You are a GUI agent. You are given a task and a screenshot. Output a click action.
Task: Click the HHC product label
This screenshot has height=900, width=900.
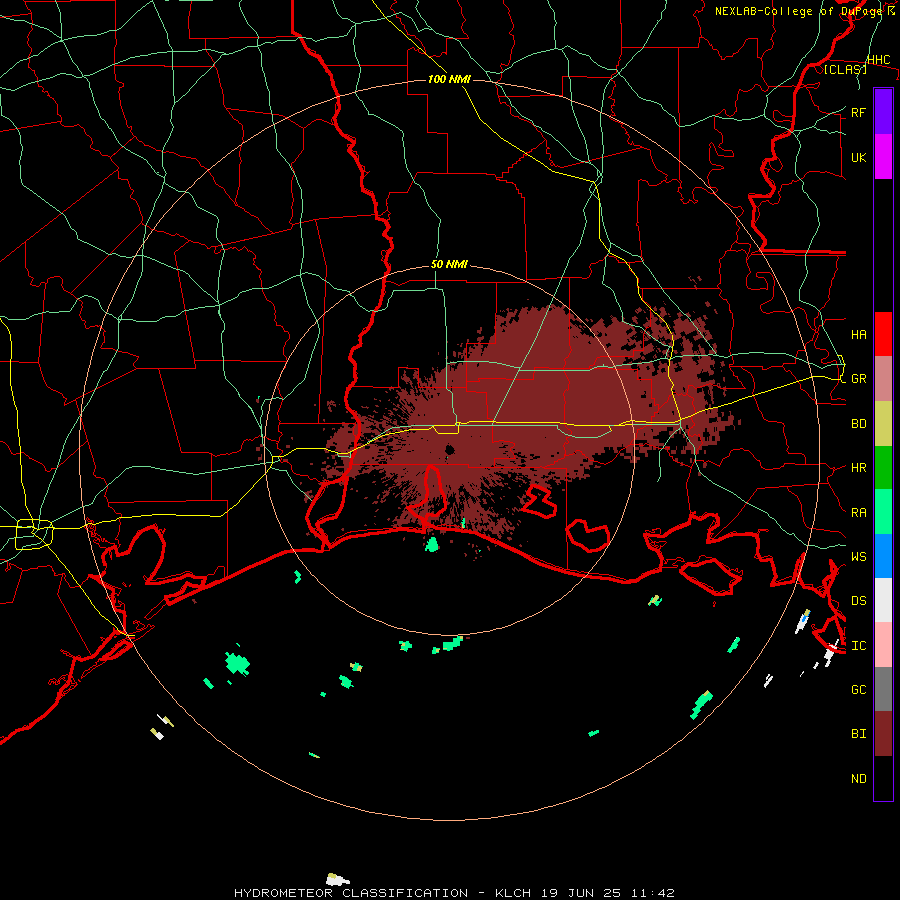878,60
